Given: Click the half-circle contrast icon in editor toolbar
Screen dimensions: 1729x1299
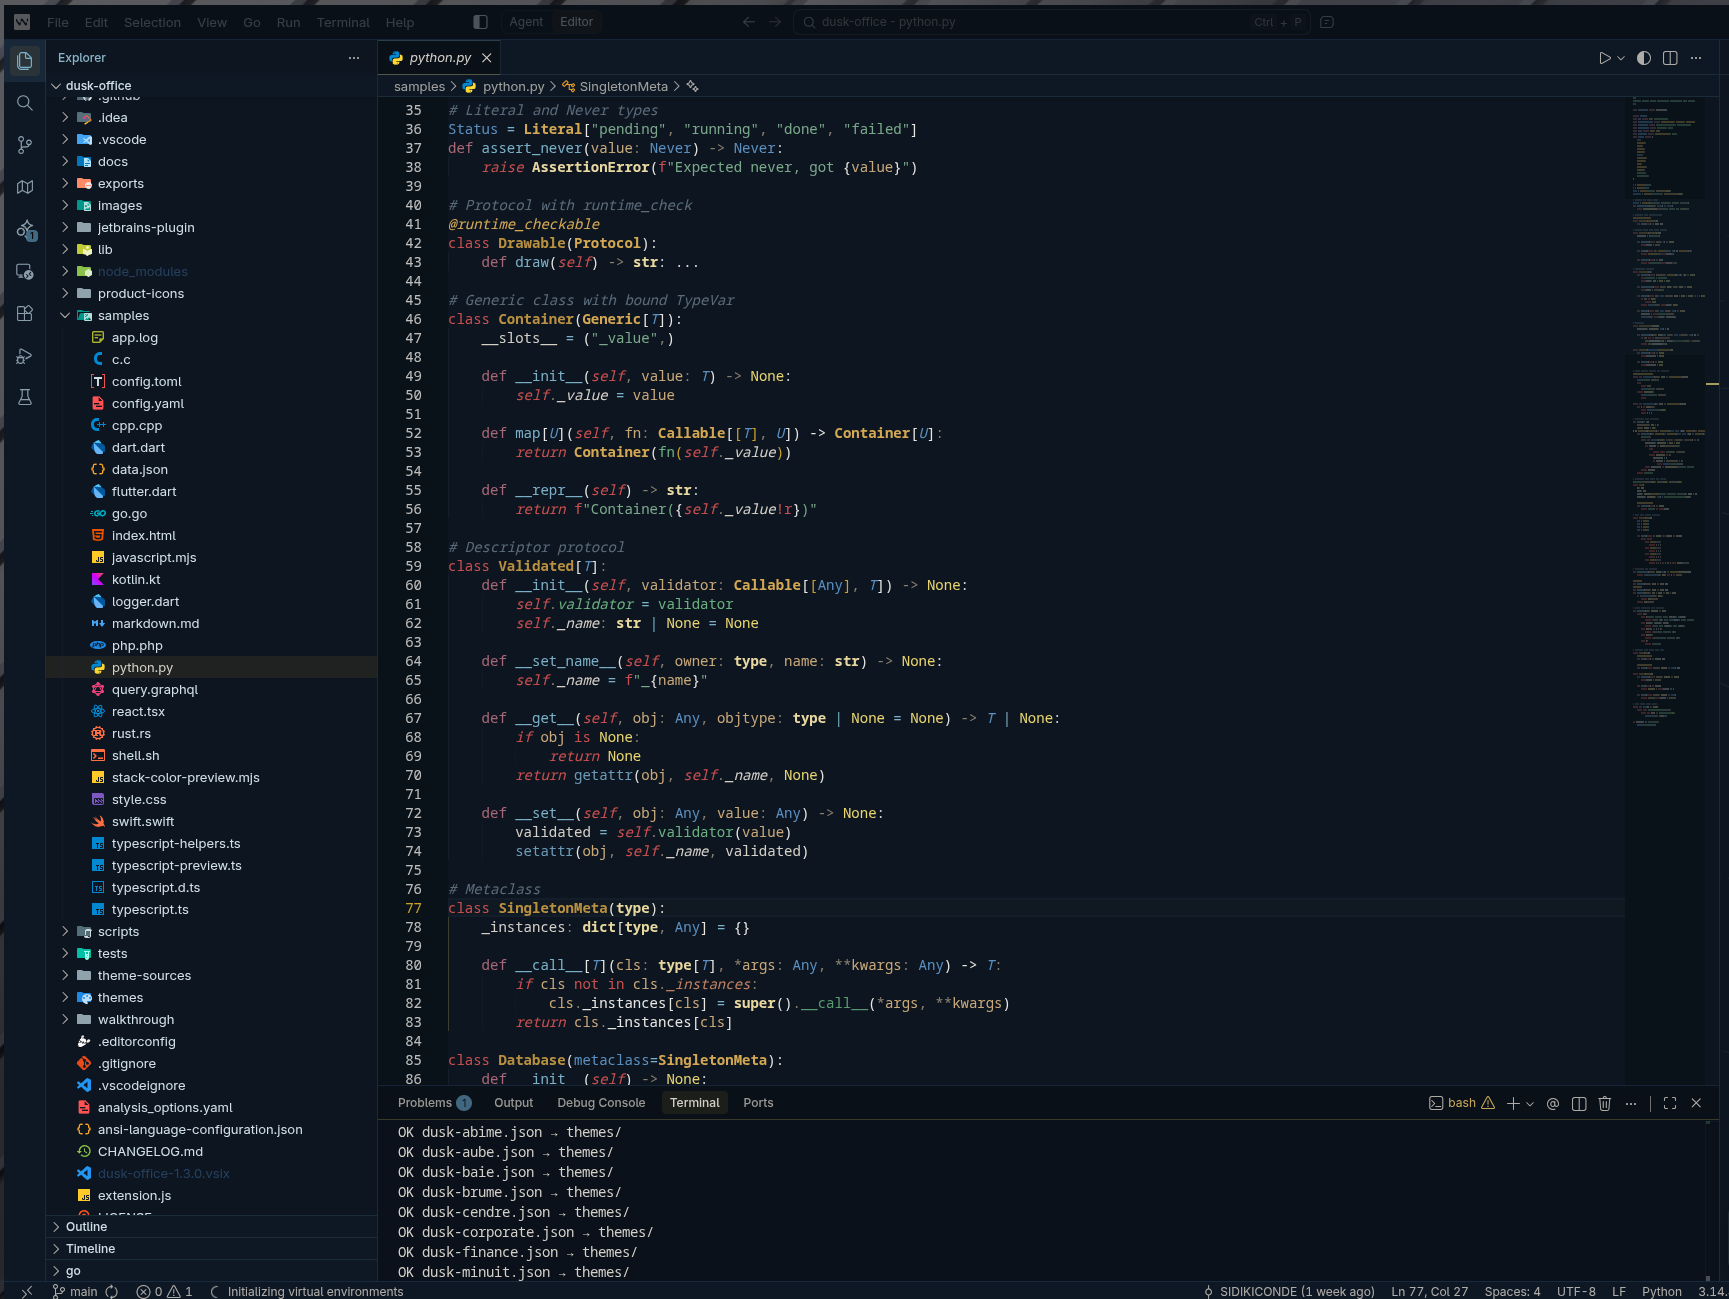Looking at the screenshot, I should point(1643,58).
